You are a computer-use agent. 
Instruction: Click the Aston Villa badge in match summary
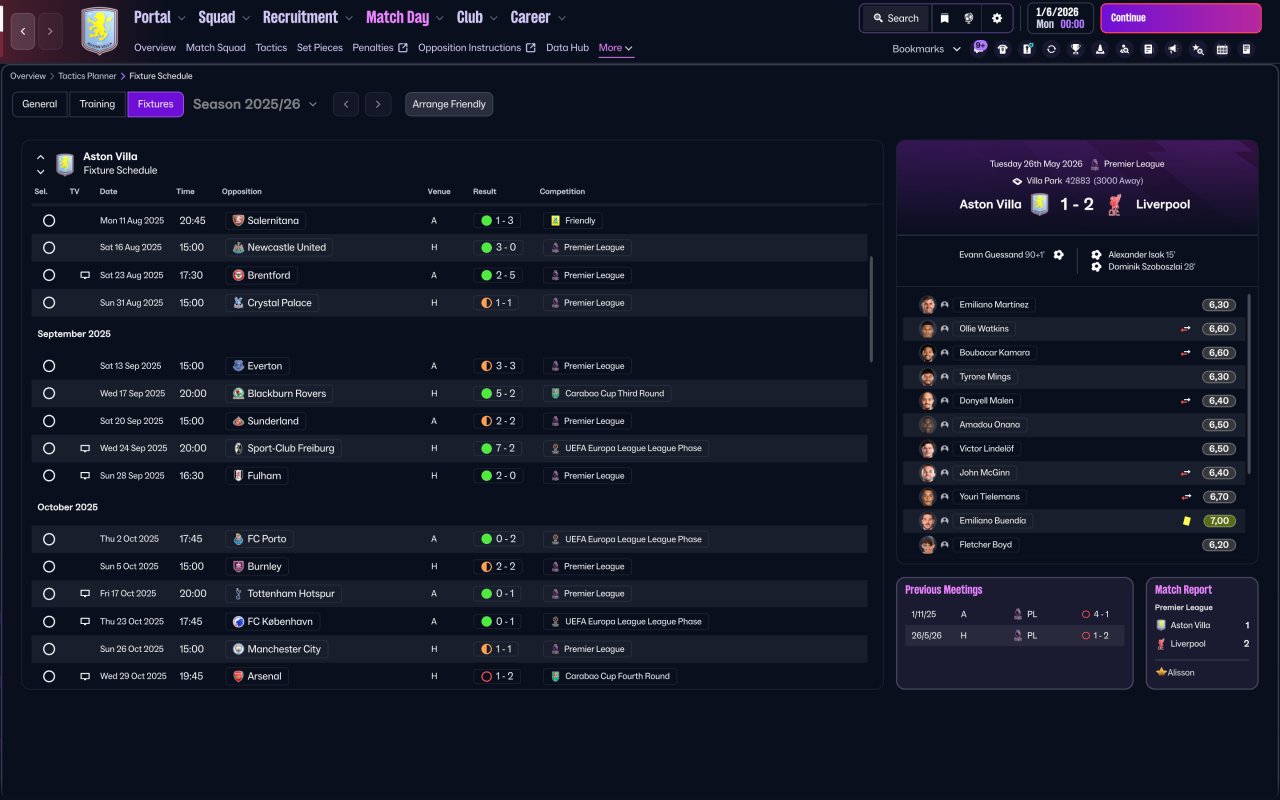1040,204
